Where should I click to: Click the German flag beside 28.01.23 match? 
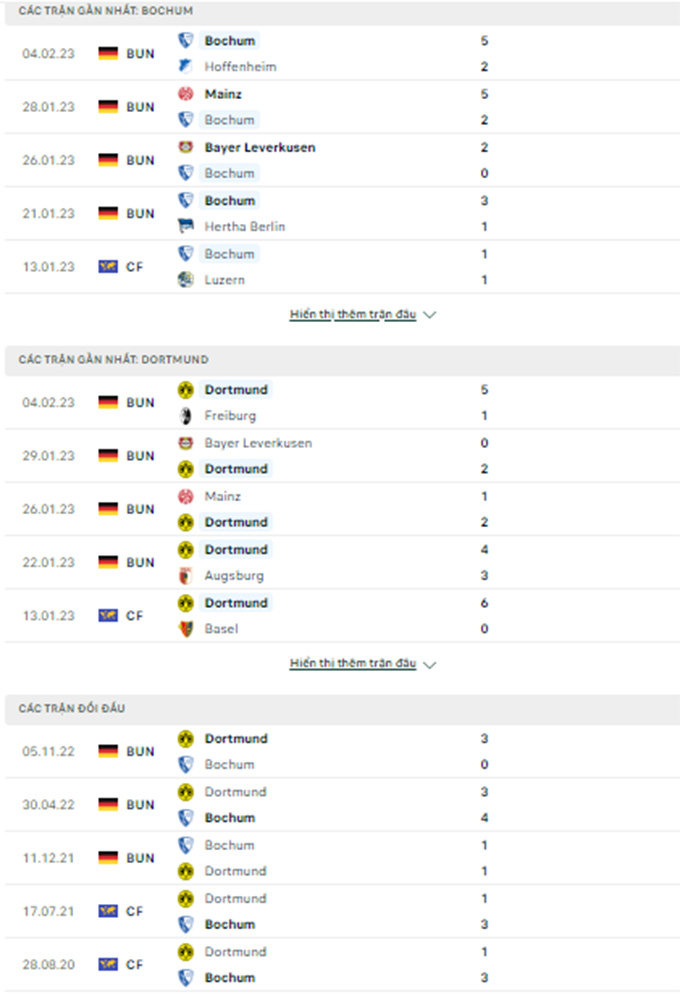(108, 107)
